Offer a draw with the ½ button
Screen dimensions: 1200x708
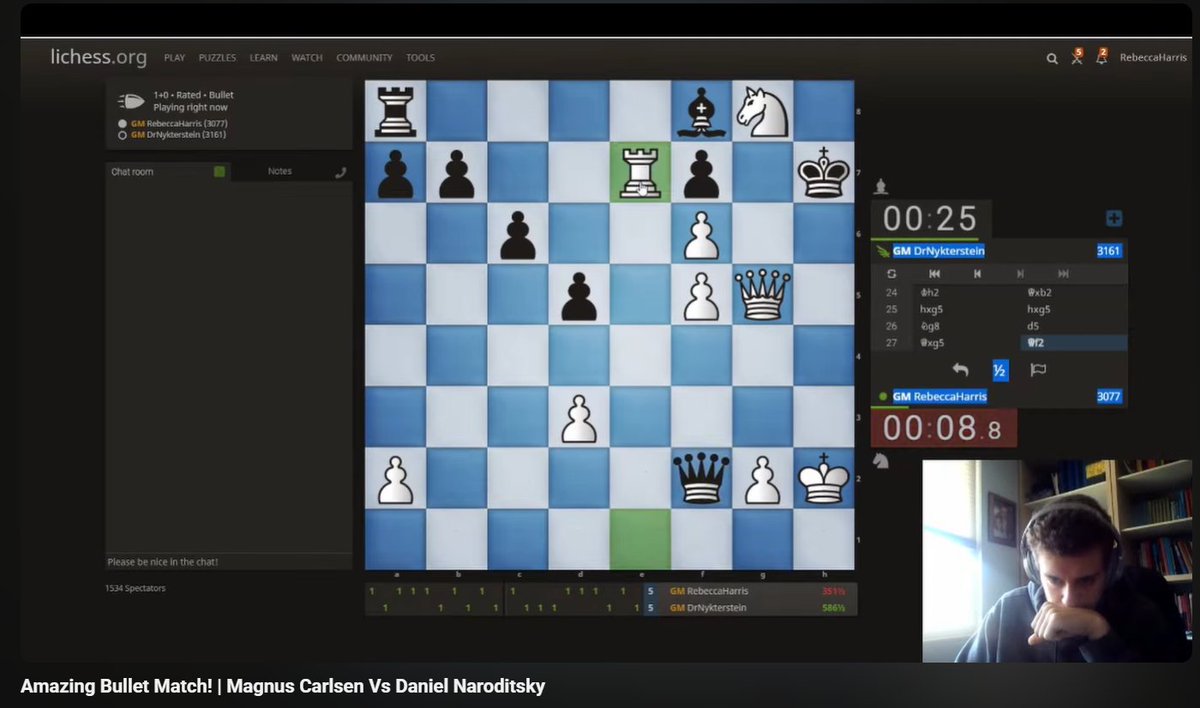[x=999, y=370]
